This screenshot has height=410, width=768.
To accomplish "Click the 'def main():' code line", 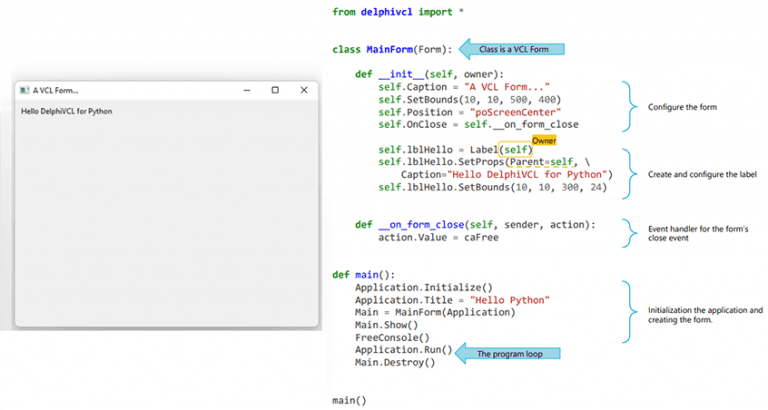I will tap(363, 275).
